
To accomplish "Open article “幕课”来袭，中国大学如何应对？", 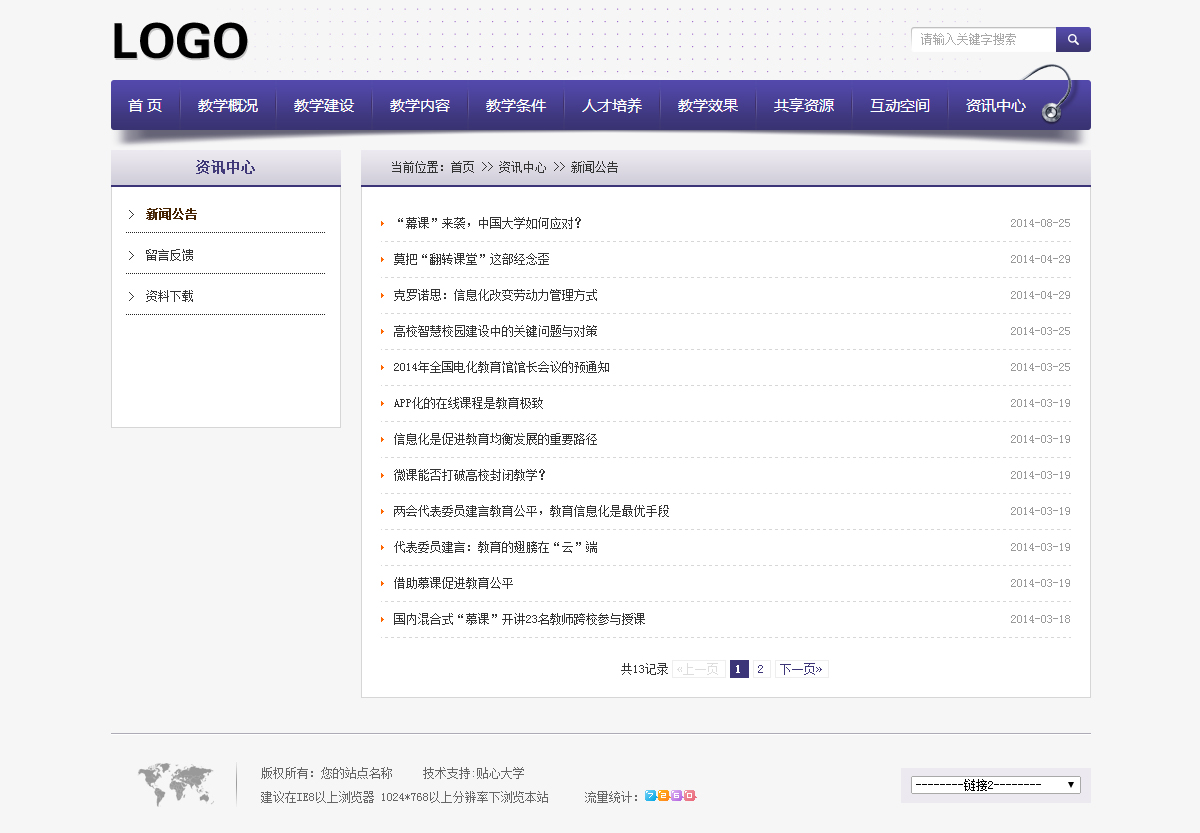I will click(487, 223).
